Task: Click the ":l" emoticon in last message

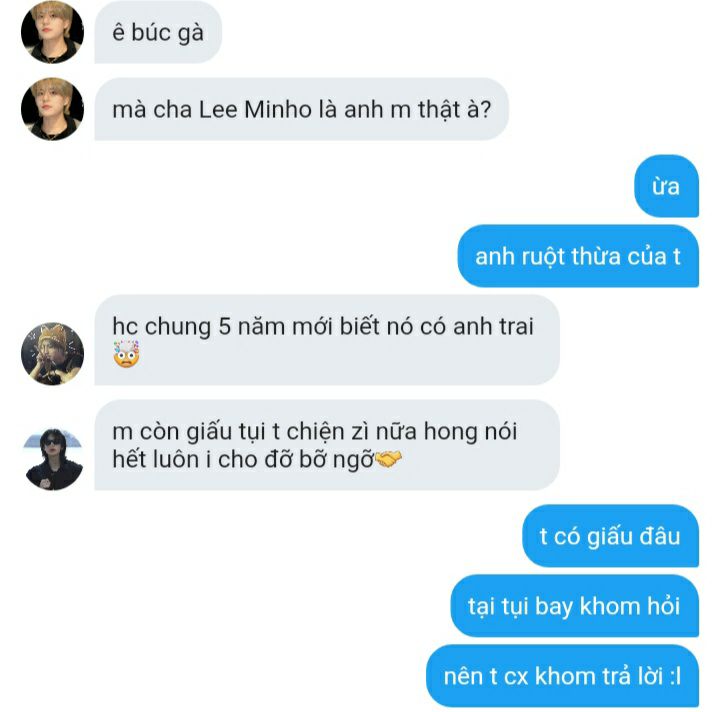Action: click(x=675, y=677)
